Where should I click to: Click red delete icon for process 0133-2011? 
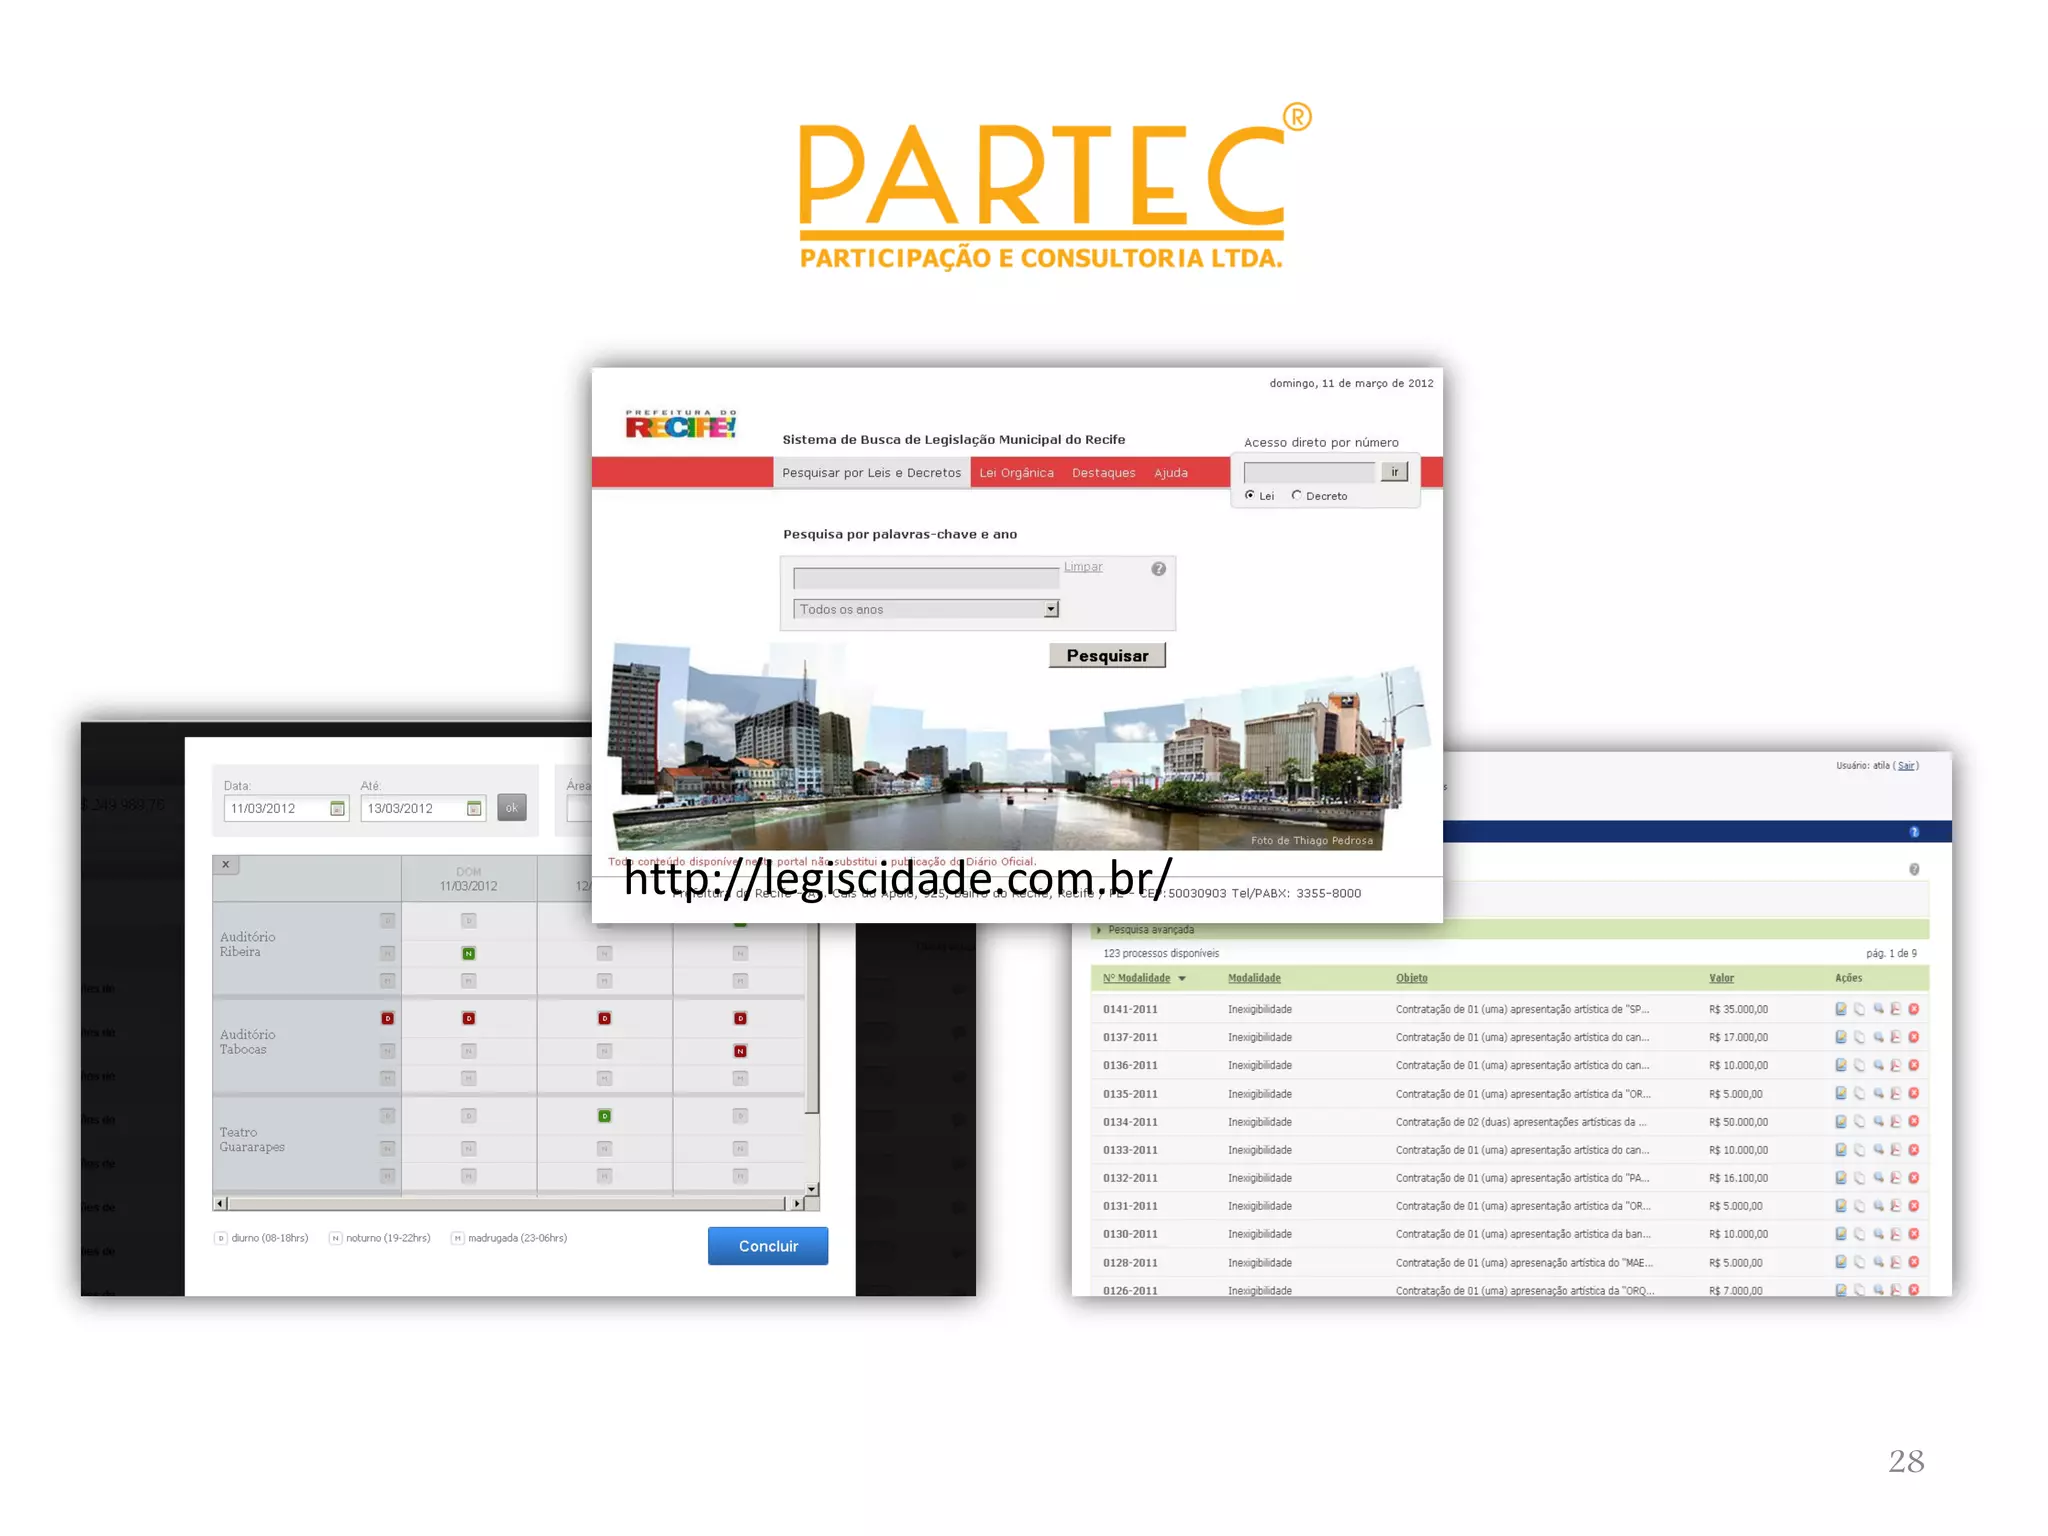(x=1913, y=1149)
